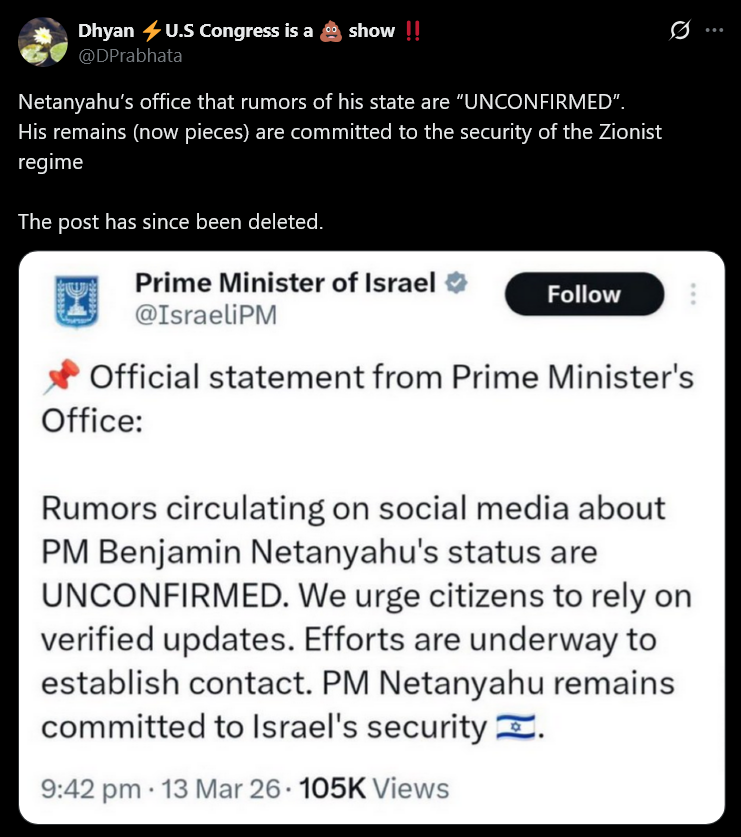The image size is (741, 837).
Task: Open the @IsraeliPM handle
Action: (x=205, y=315)
